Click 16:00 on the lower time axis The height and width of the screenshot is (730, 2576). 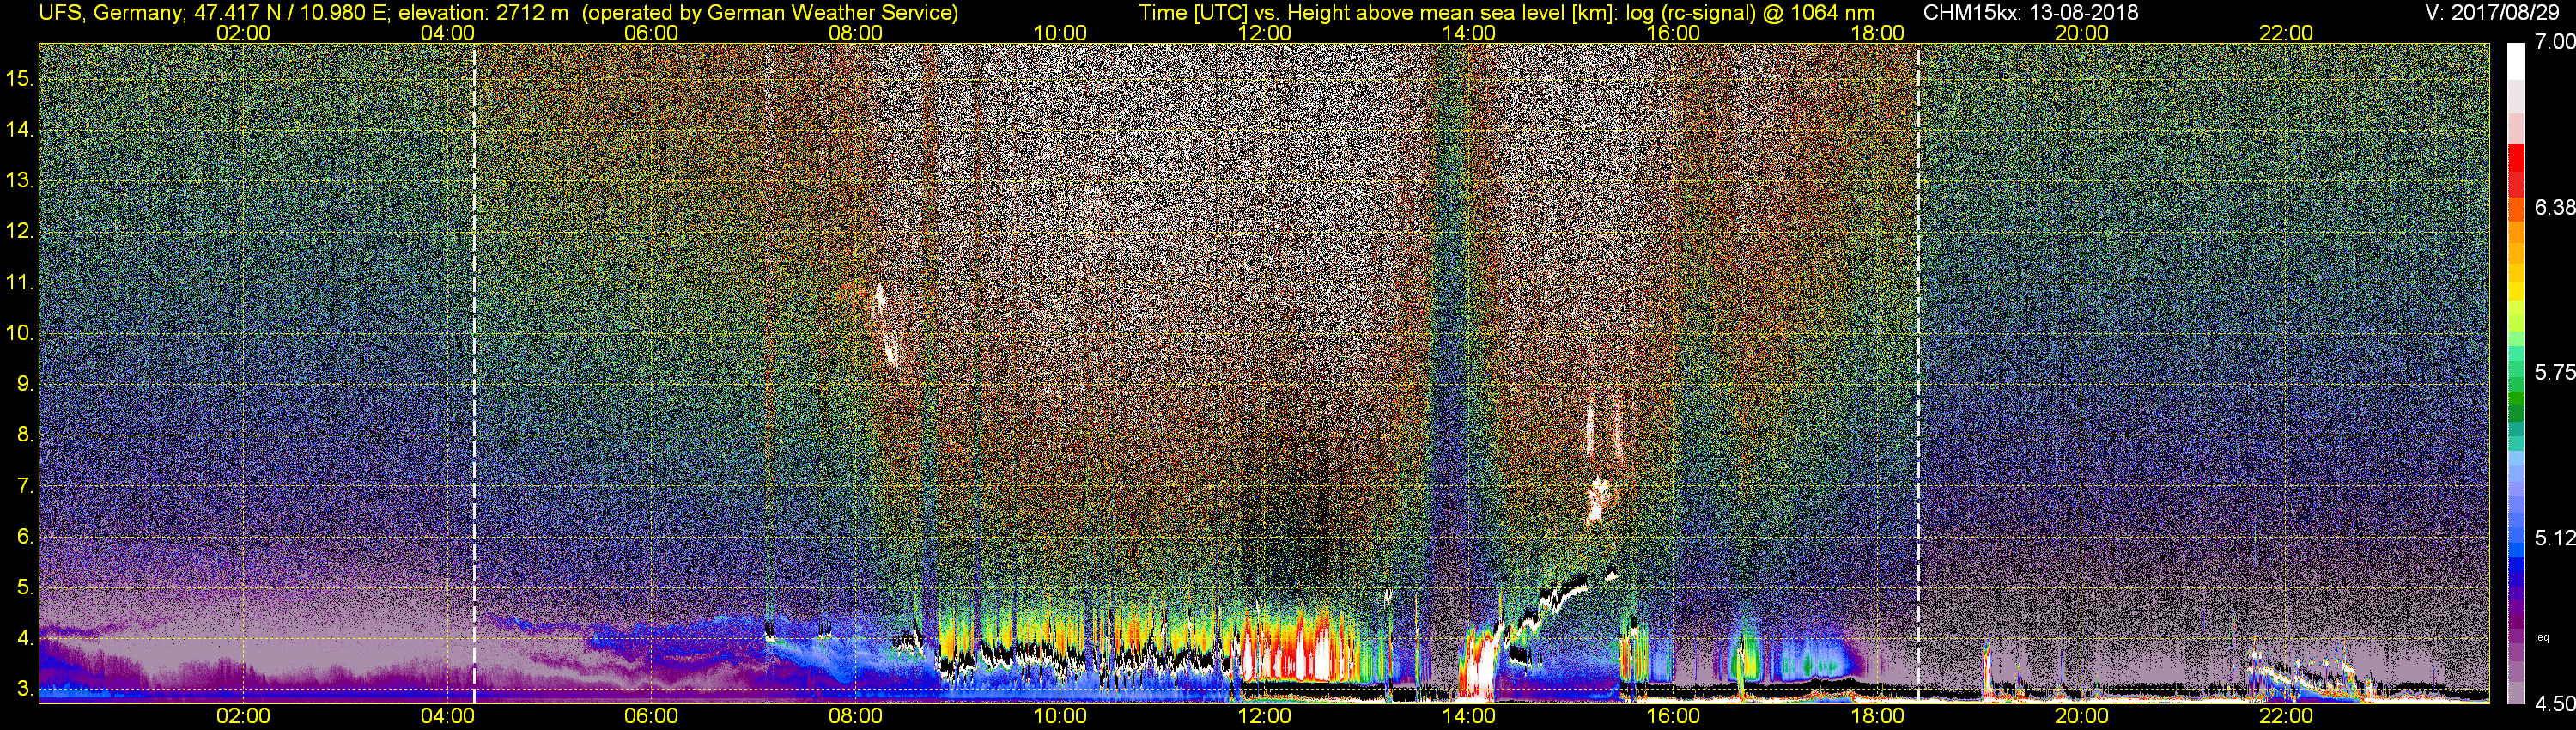click(x=1673, y=717)
